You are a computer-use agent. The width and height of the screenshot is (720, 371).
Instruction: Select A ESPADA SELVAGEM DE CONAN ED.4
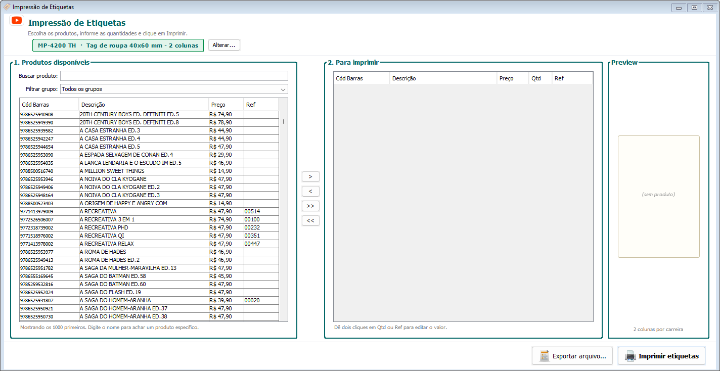(149, 155)
